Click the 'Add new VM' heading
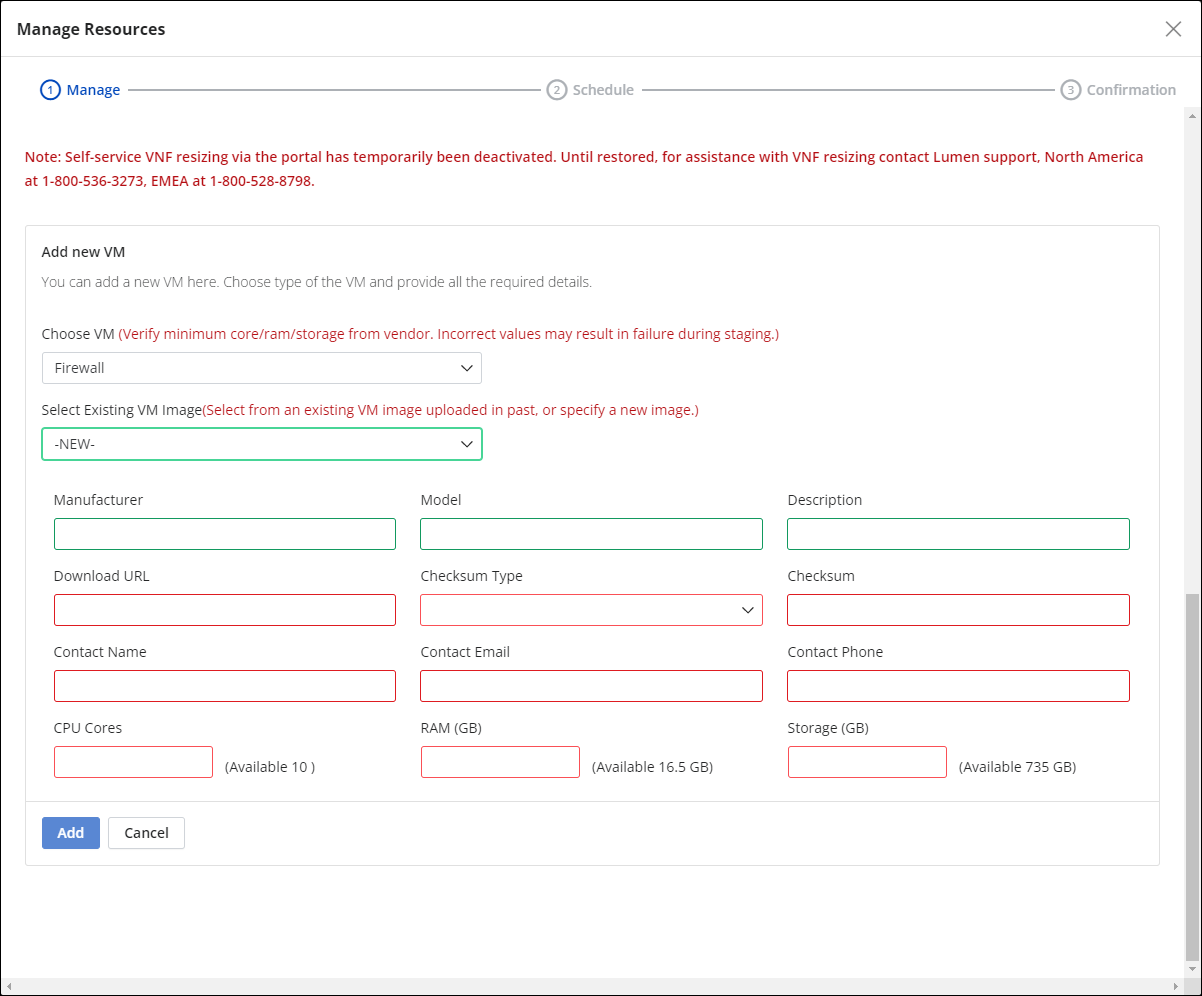This screenshot has height=996, width=1202. [x=83, y=252]
